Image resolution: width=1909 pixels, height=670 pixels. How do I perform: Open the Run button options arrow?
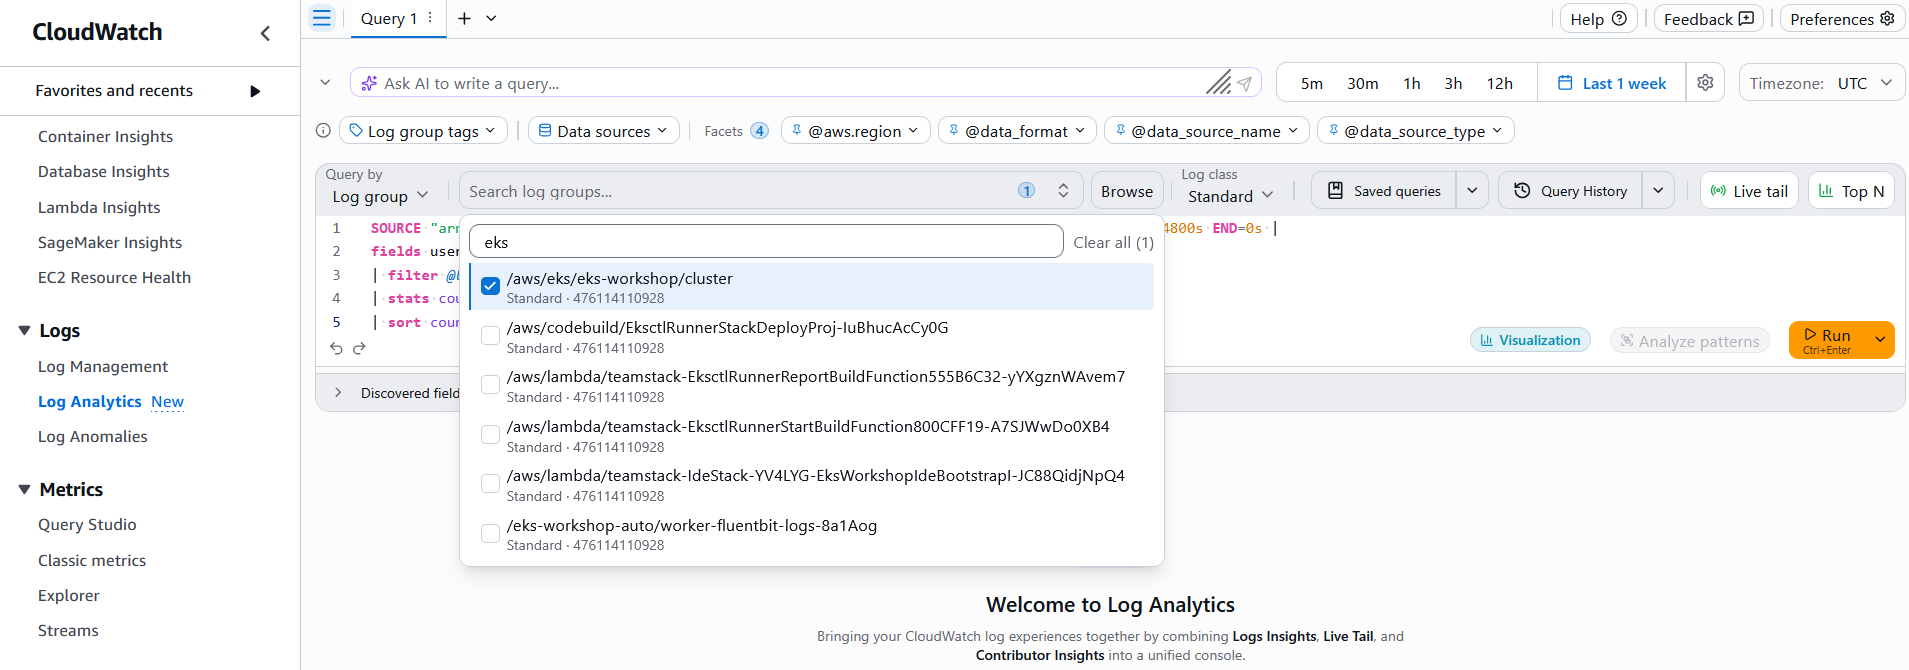[1880, 340]
